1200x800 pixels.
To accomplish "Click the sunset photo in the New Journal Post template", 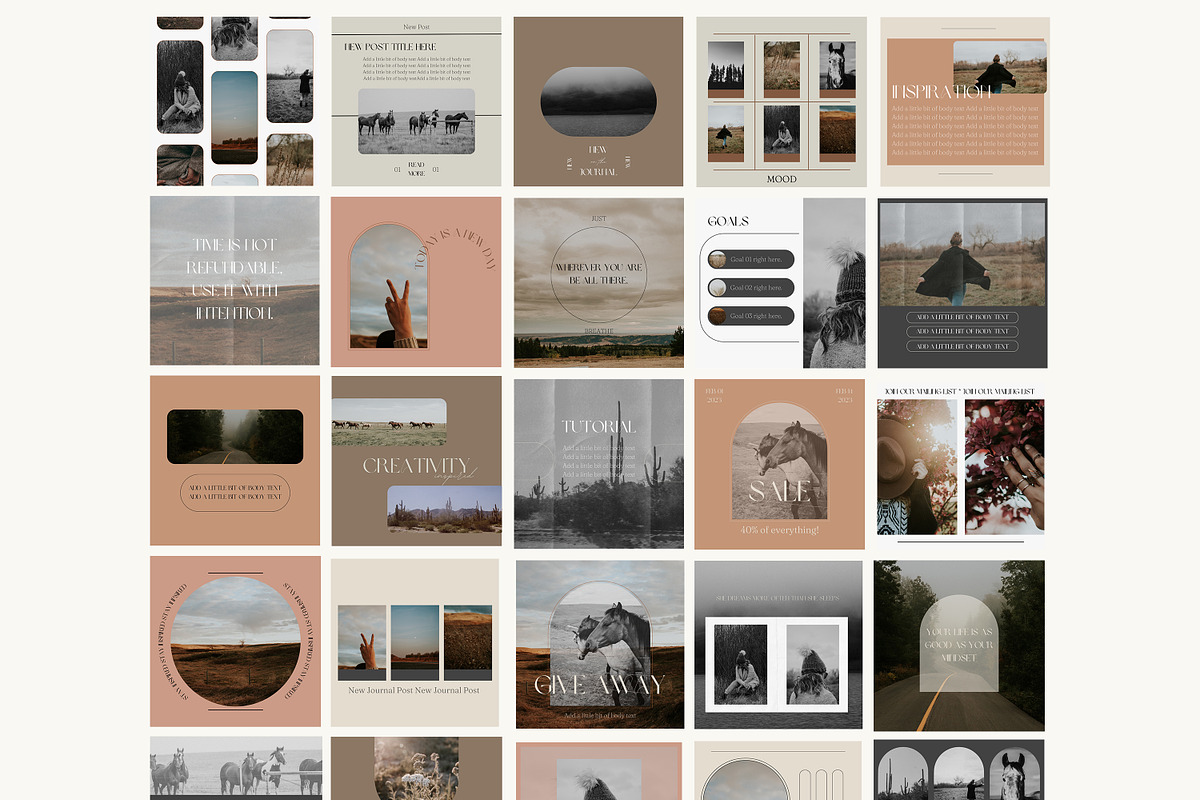I will [x=415, y=637].
